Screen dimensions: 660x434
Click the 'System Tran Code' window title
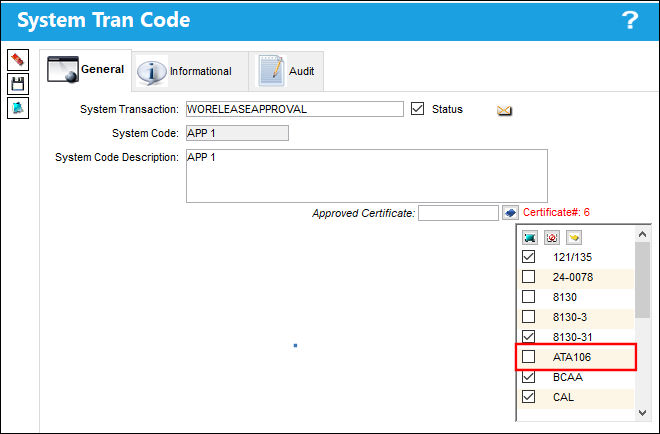pyautogui.click(x=104, y=20)
